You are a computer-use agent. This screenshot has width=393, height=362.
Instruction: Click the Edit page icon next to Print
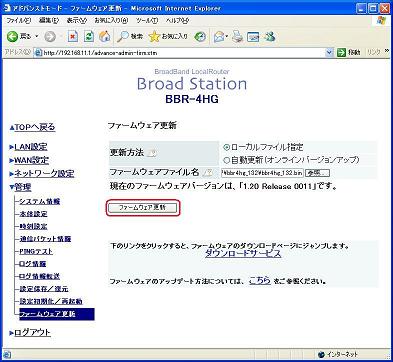coord(253,37)
